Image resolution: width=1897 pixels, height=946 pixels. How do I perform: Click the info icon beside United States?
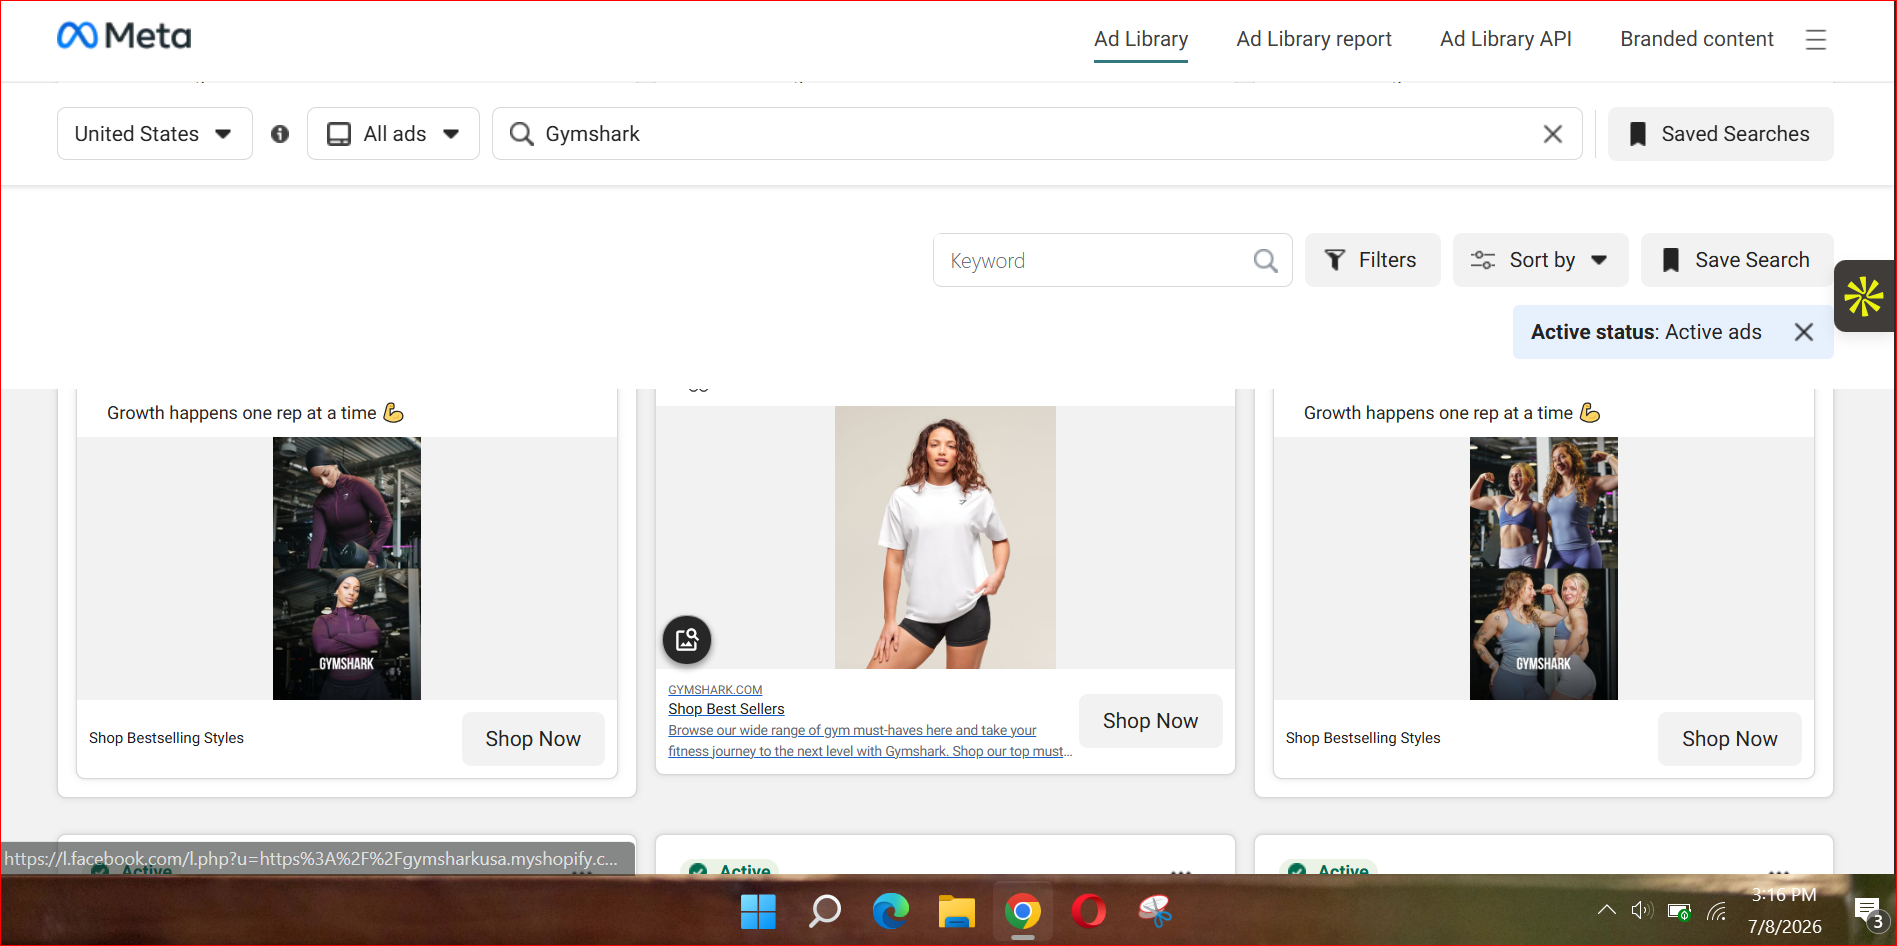280,134
